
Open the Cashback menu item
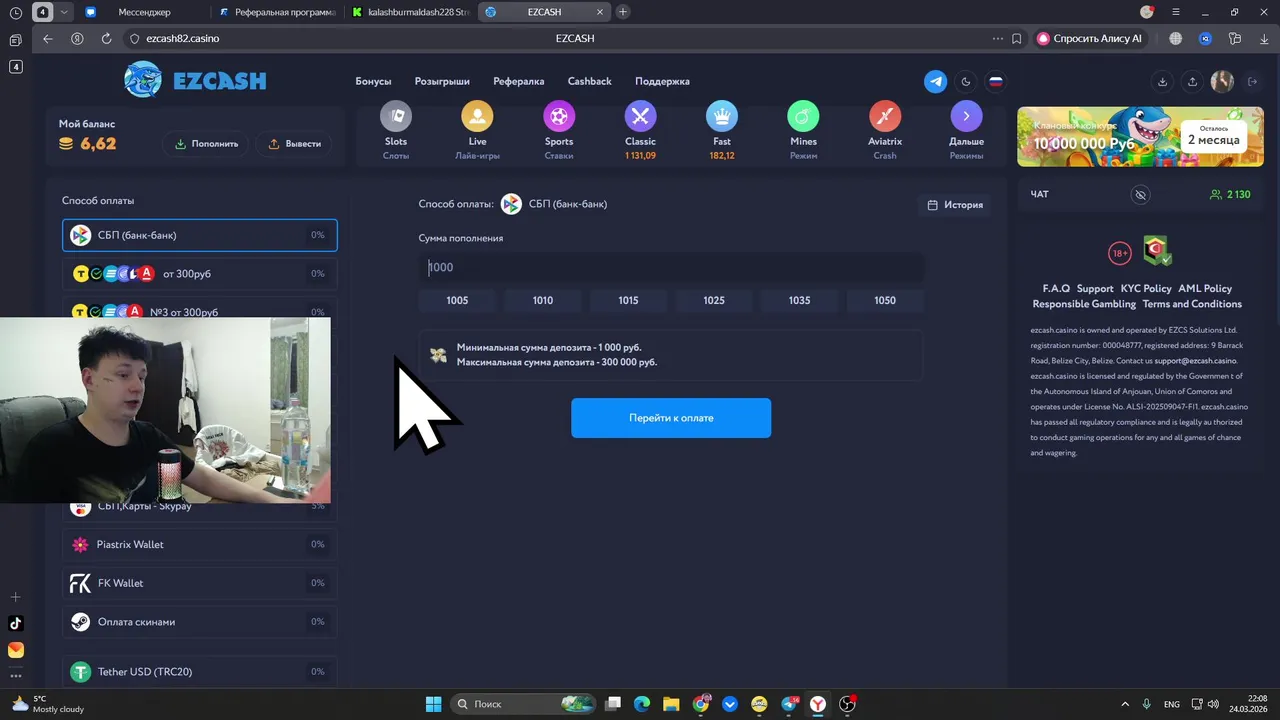tap(589, 81)
